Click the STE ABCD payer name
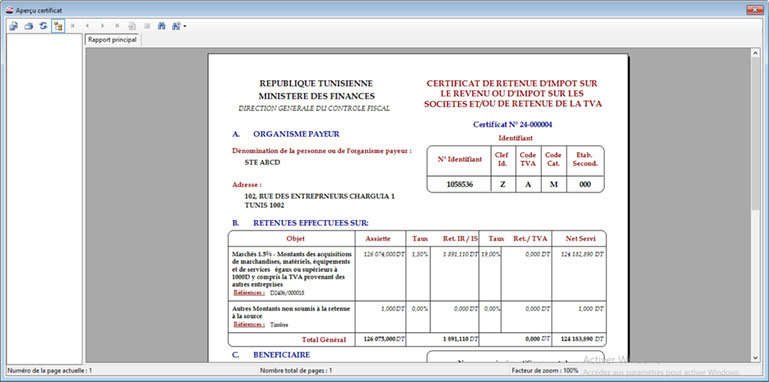 pos(262,162)
